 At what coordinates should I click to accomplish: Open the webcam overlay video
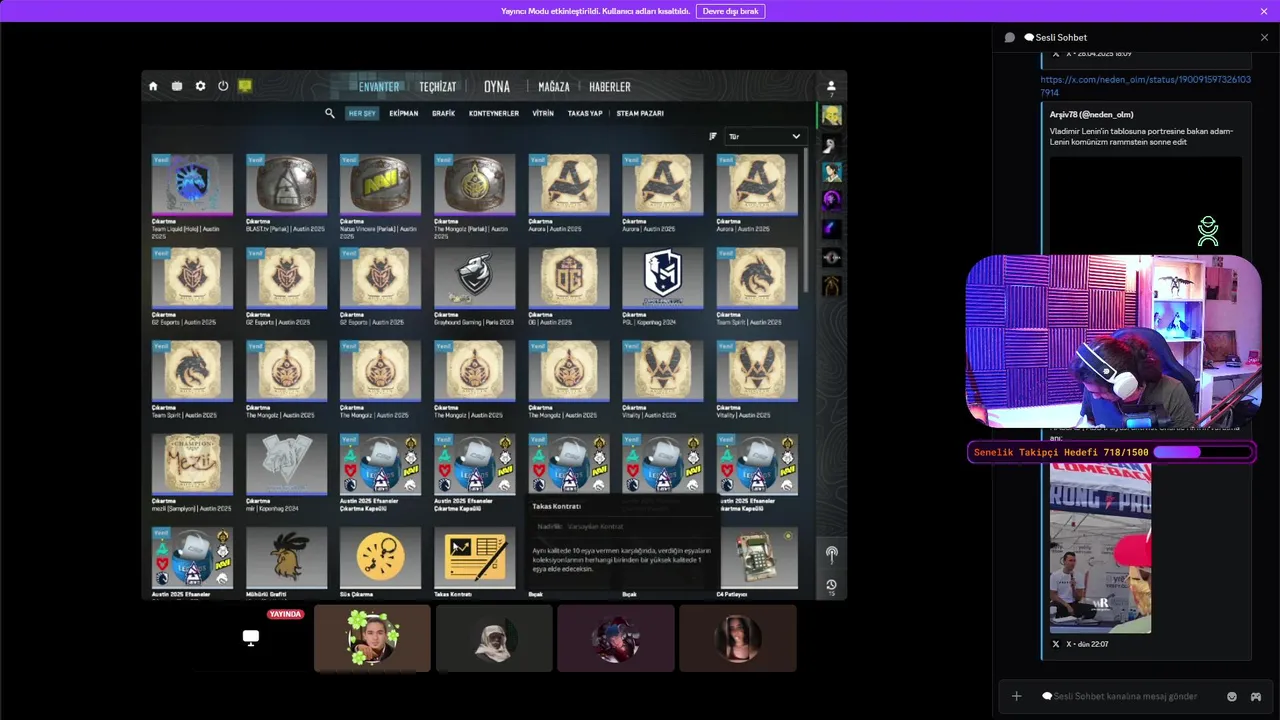point(1112,341)
